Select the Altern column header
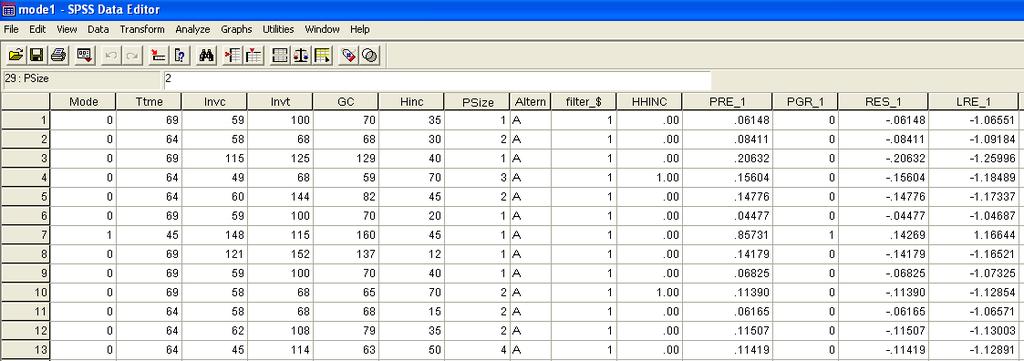This screenshot has height=361, width=1024. point(530,101)
